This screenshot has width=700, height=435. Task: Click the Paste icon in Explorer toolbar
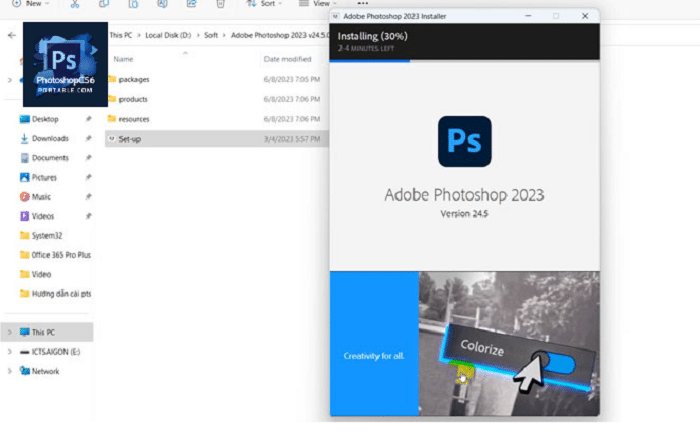point(133,4)
